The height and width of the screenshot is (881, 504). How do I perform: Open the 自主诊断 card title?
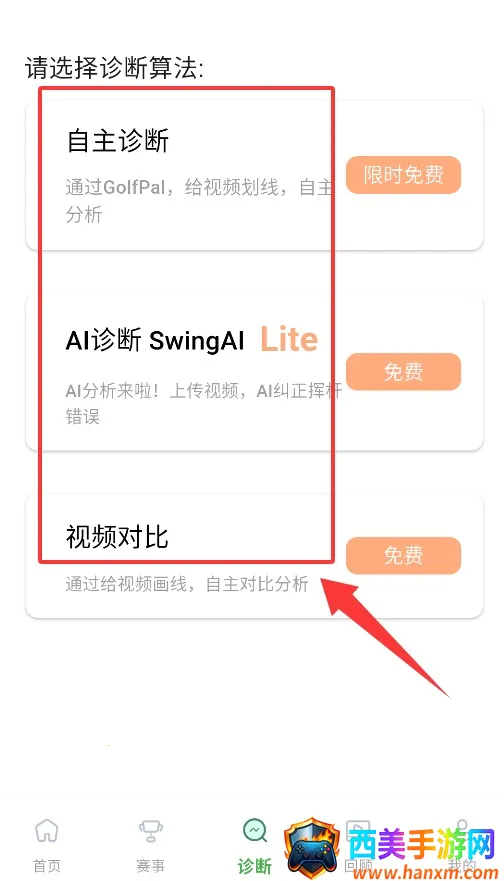pyautogui.click(x=117, y=140)
